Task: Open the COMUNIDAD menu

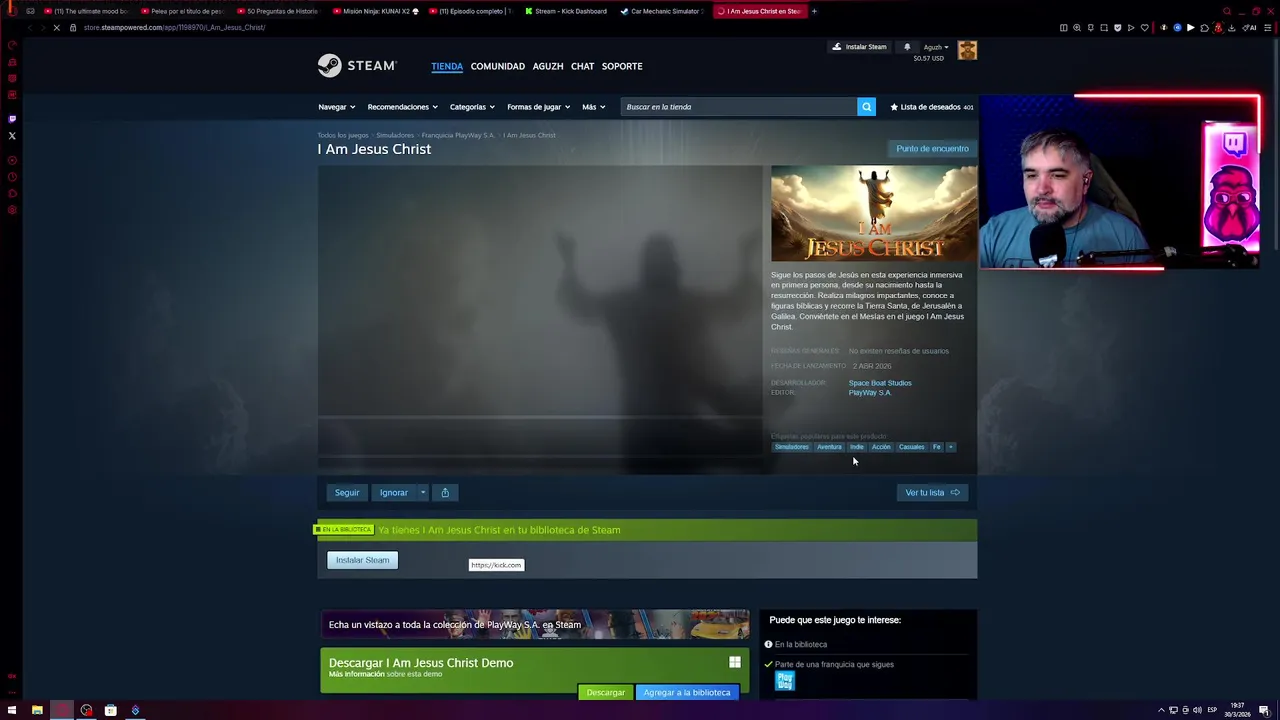Action: pyautogui.click(x=498, y=66)
